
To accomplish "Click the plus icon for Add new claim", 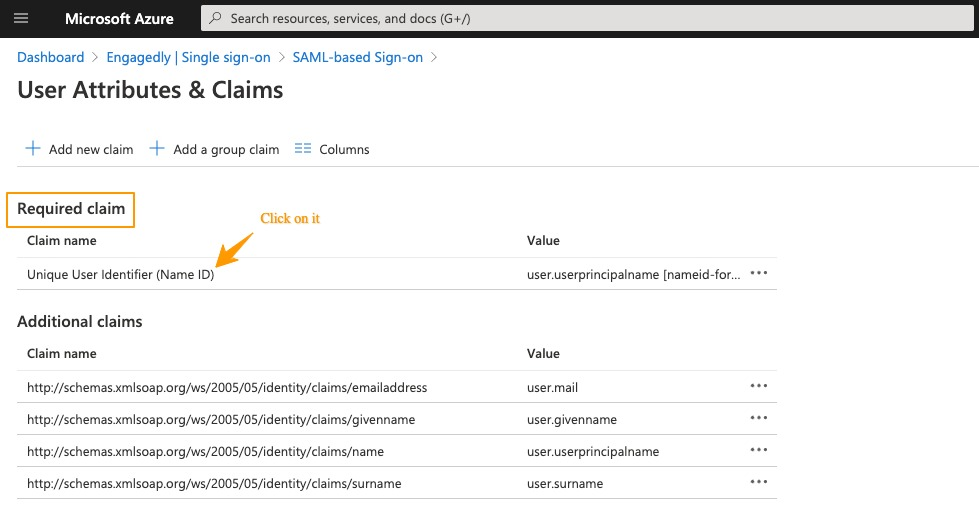I will point(32,149).
